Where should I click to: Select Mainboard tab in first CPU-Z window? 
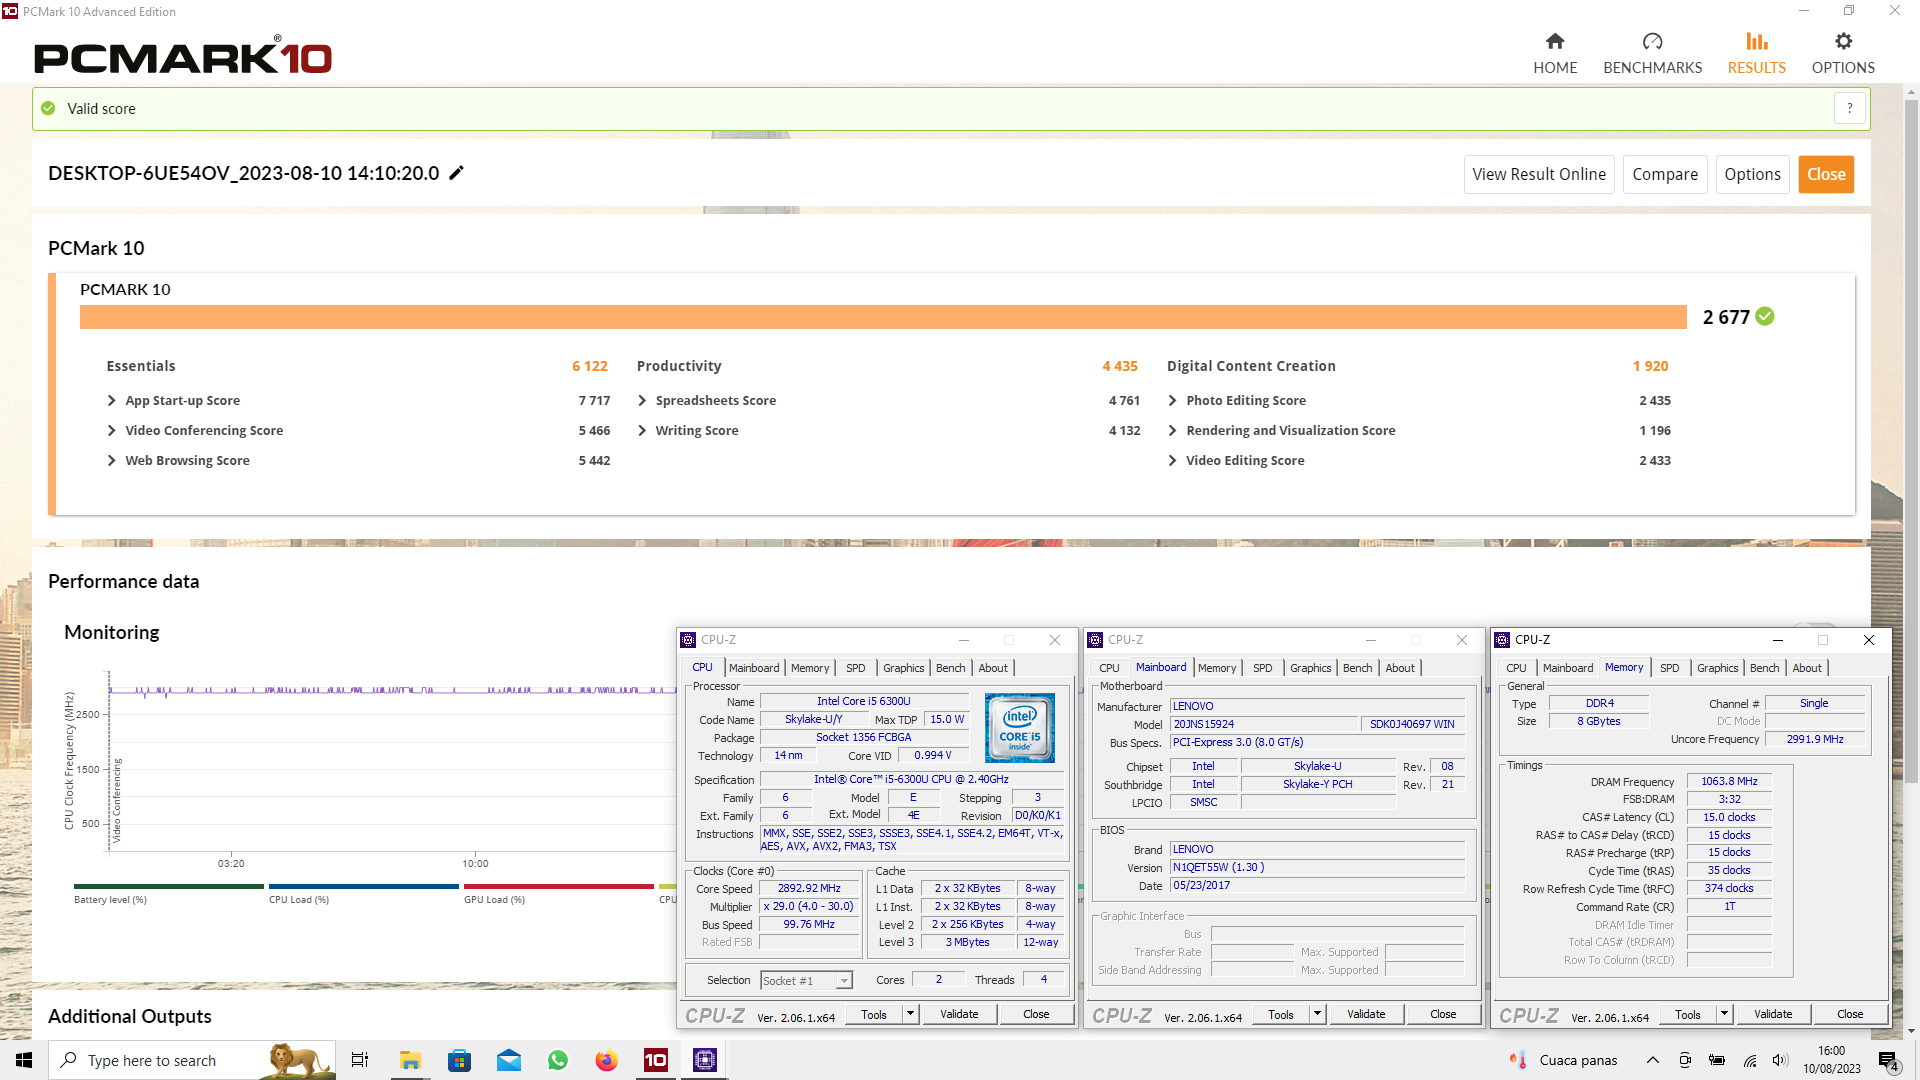click(x=754, y=668)
